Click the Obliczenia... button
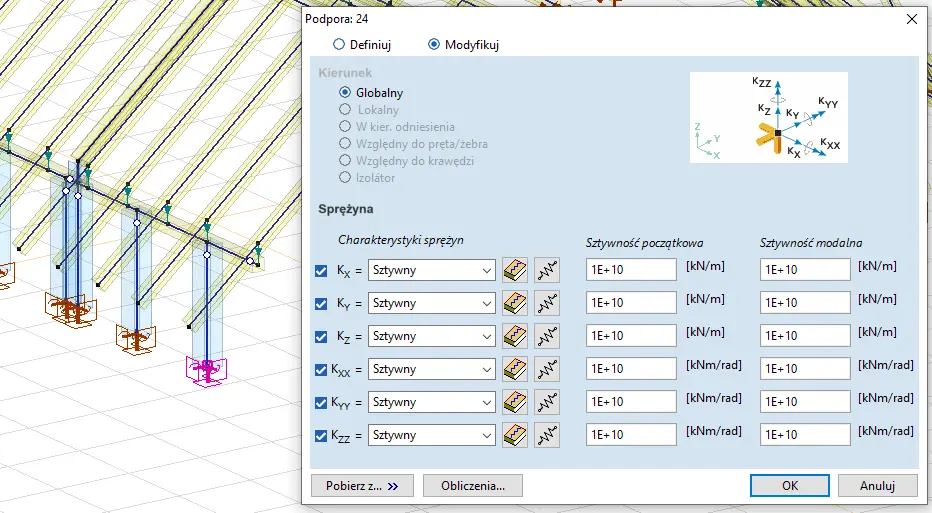This screenshot has height=513, width=932. [x=472, y=486]
